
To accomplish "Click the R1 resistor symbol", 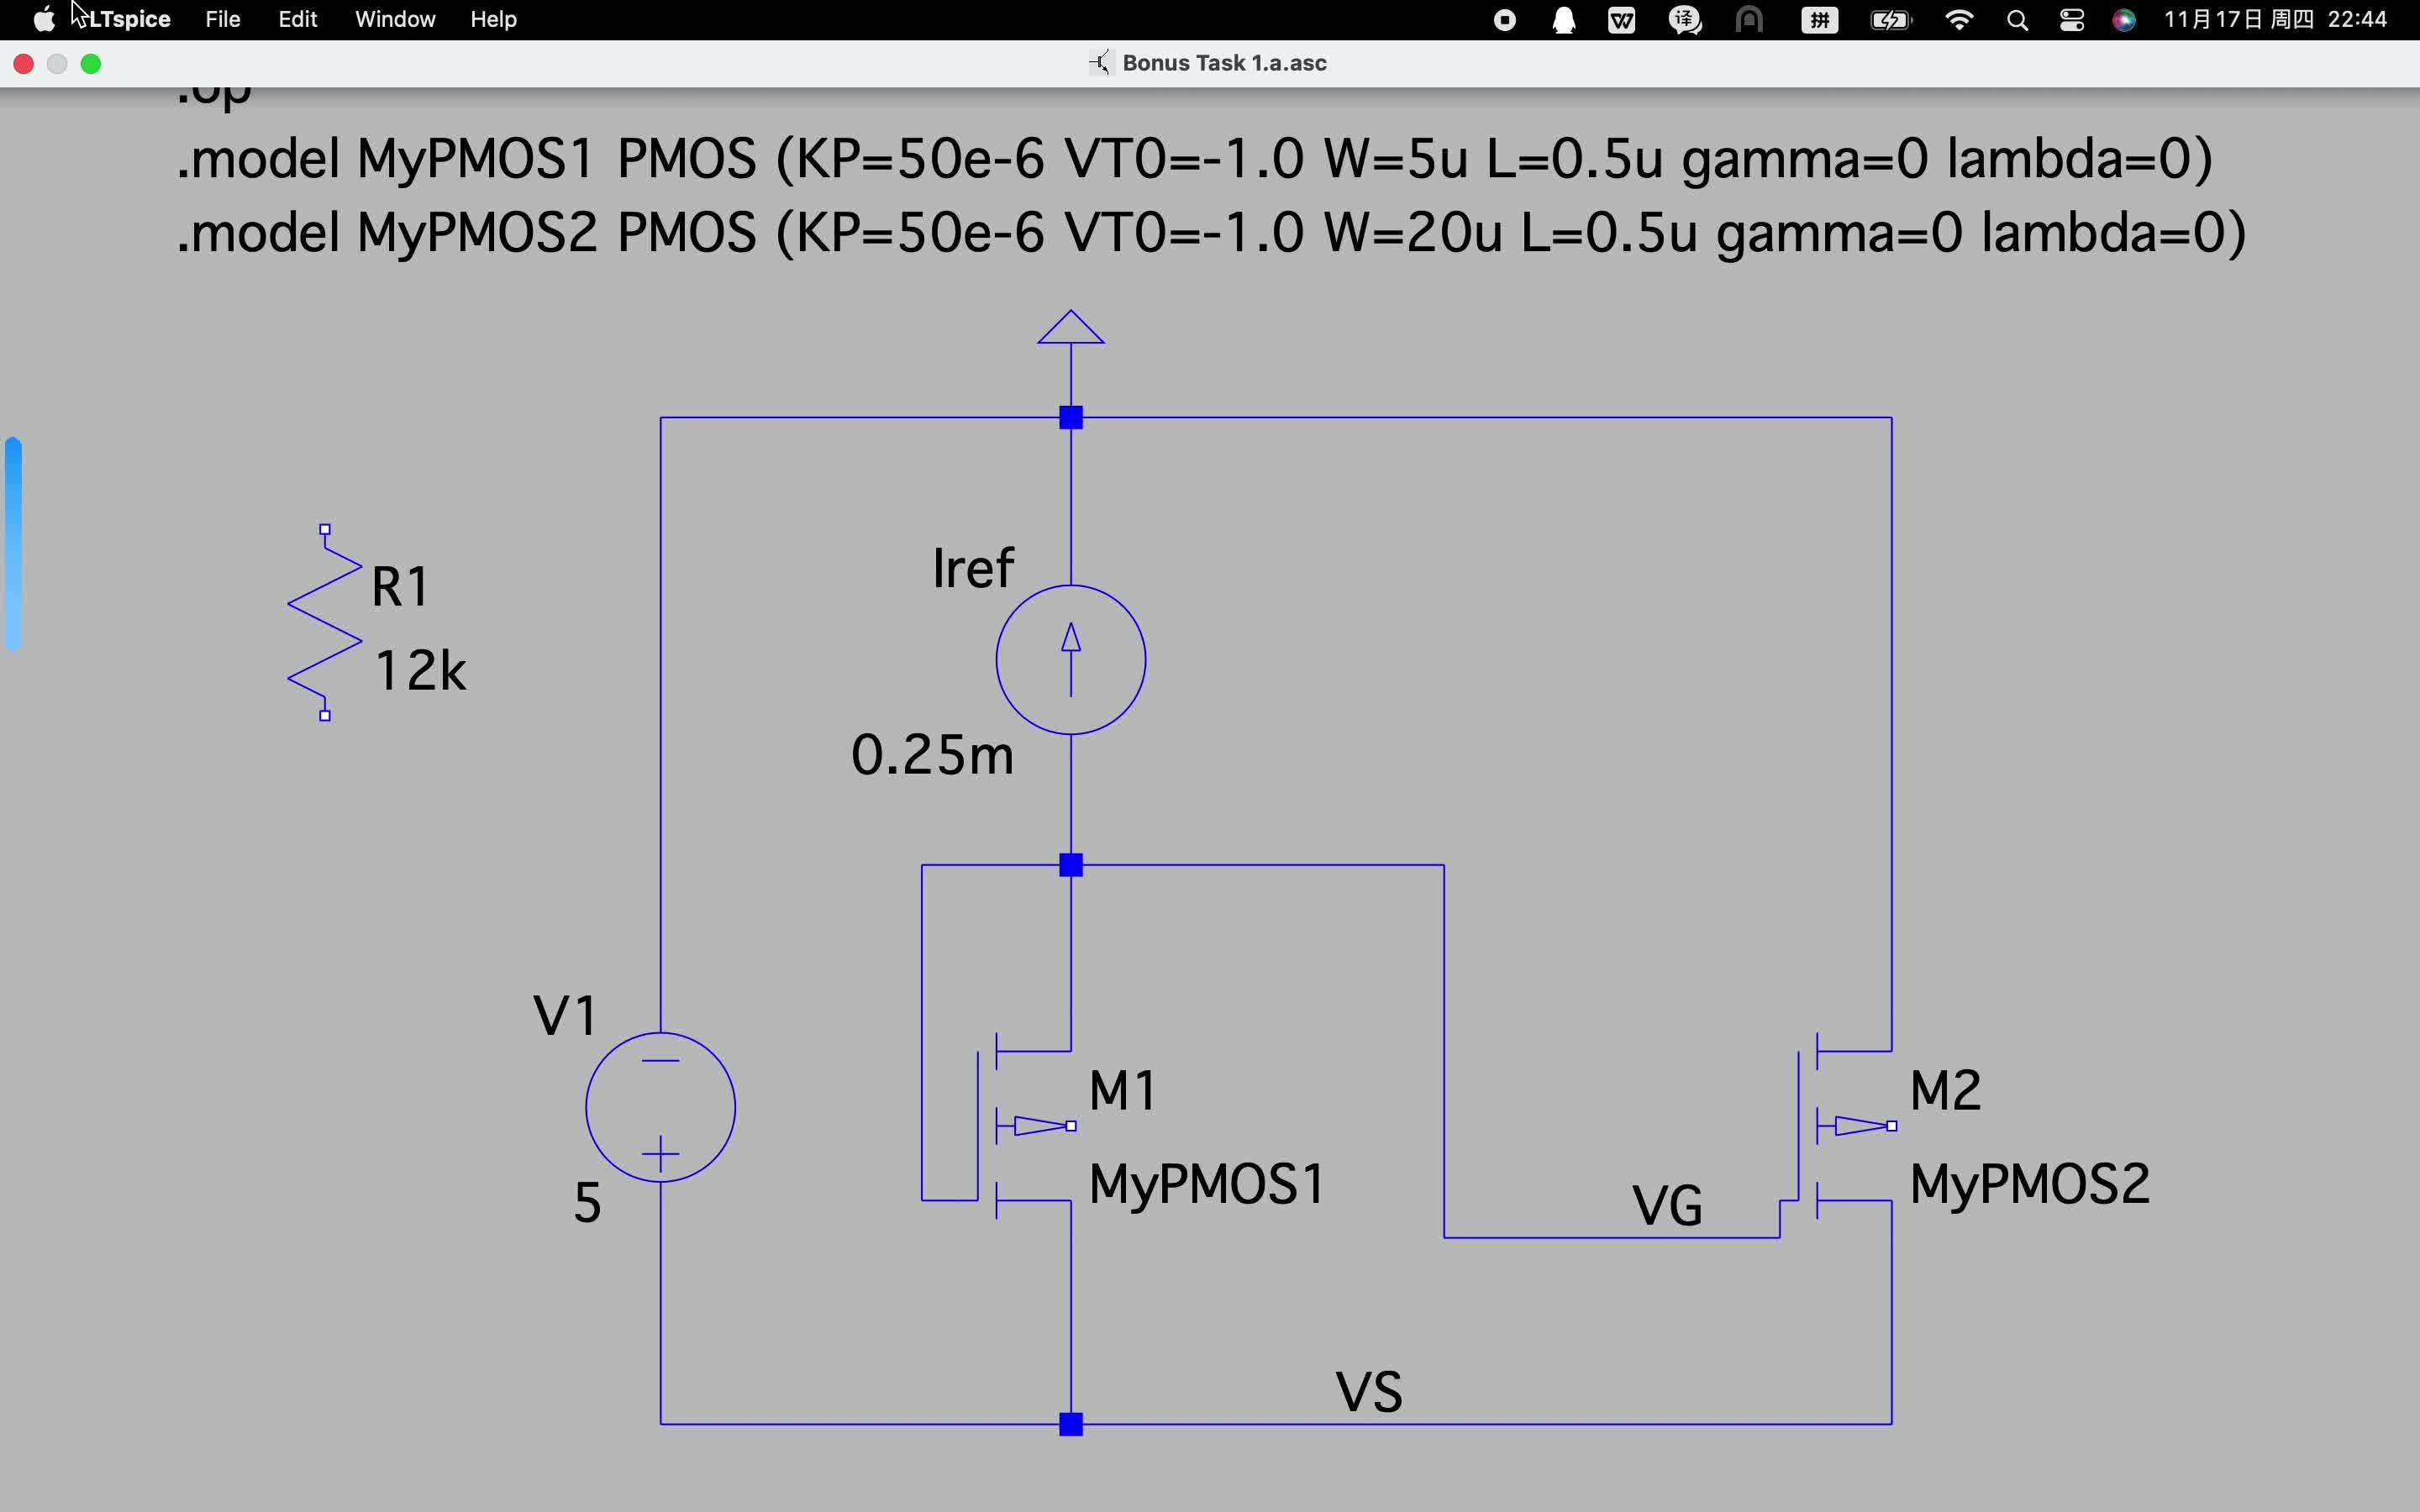I will [x=324, y=622].
